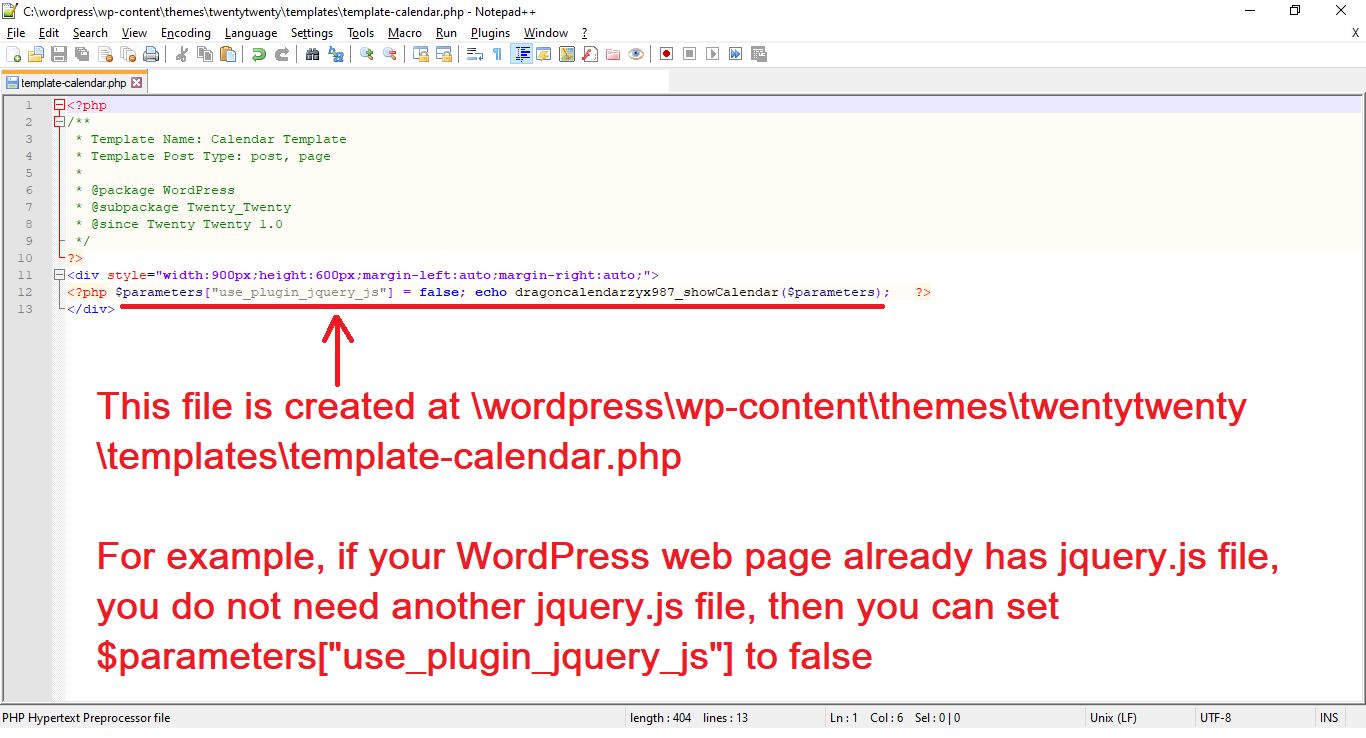
Task: Click the Save All toolbar icon
Action: tap(82, 54)
